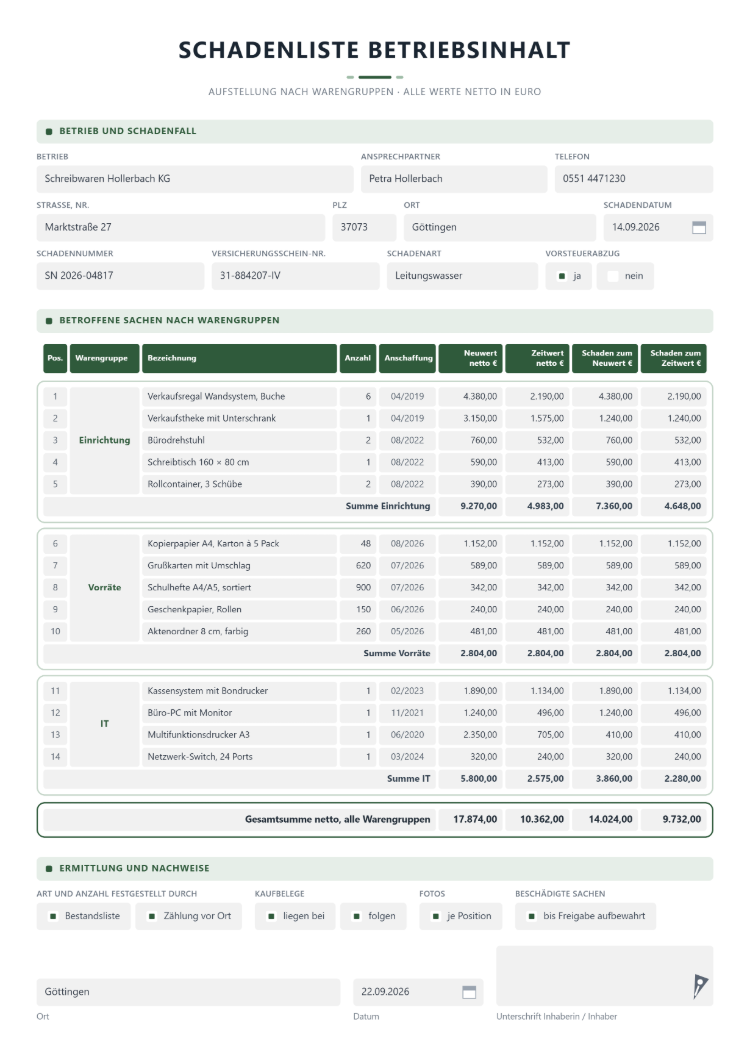
Task: Click 'Netzwerk-Switch, 24 Ports' cell
Action: point(239,757)
